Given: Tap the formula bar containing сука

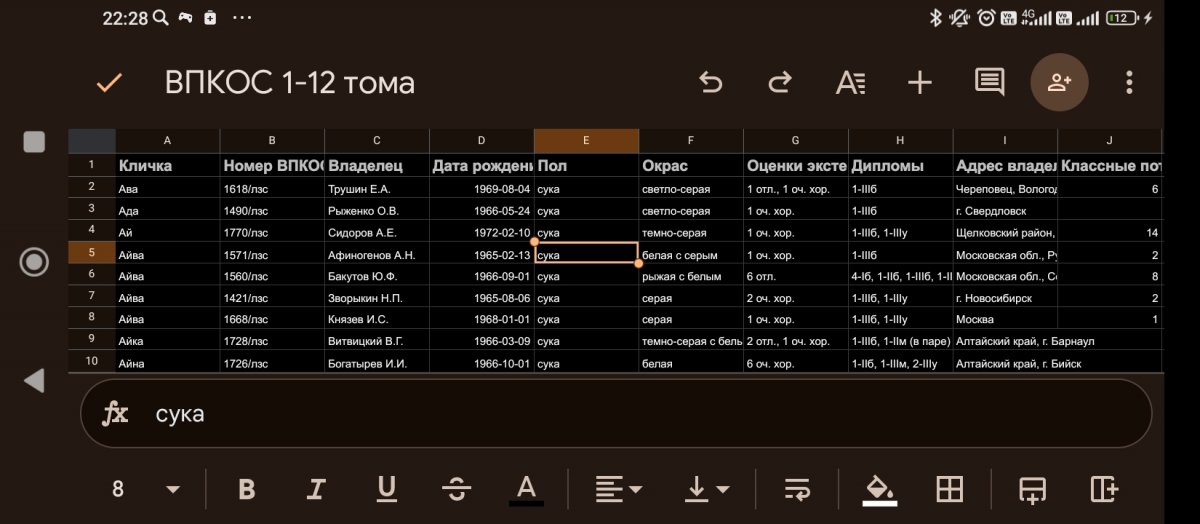Looking at the screenshot, I should point(616,413).
